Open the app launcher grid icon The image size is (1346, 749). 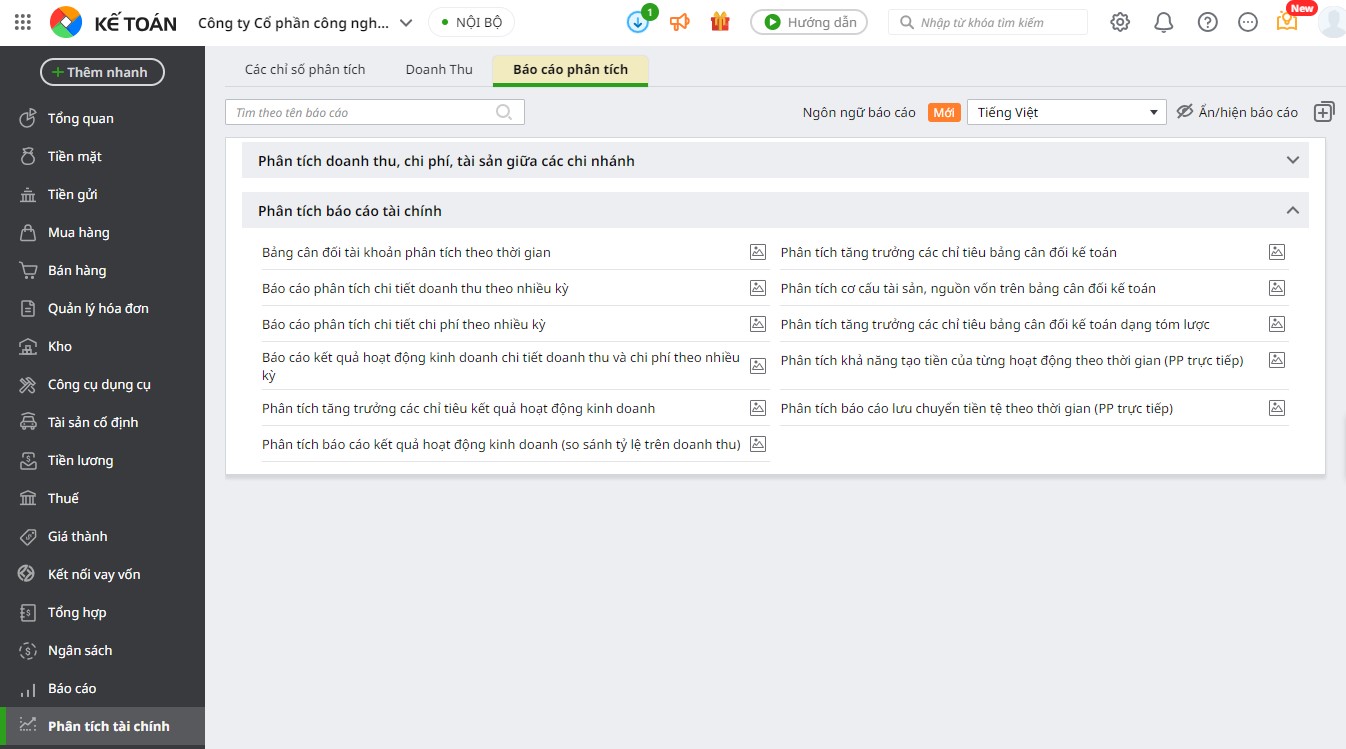pos(23,22)
